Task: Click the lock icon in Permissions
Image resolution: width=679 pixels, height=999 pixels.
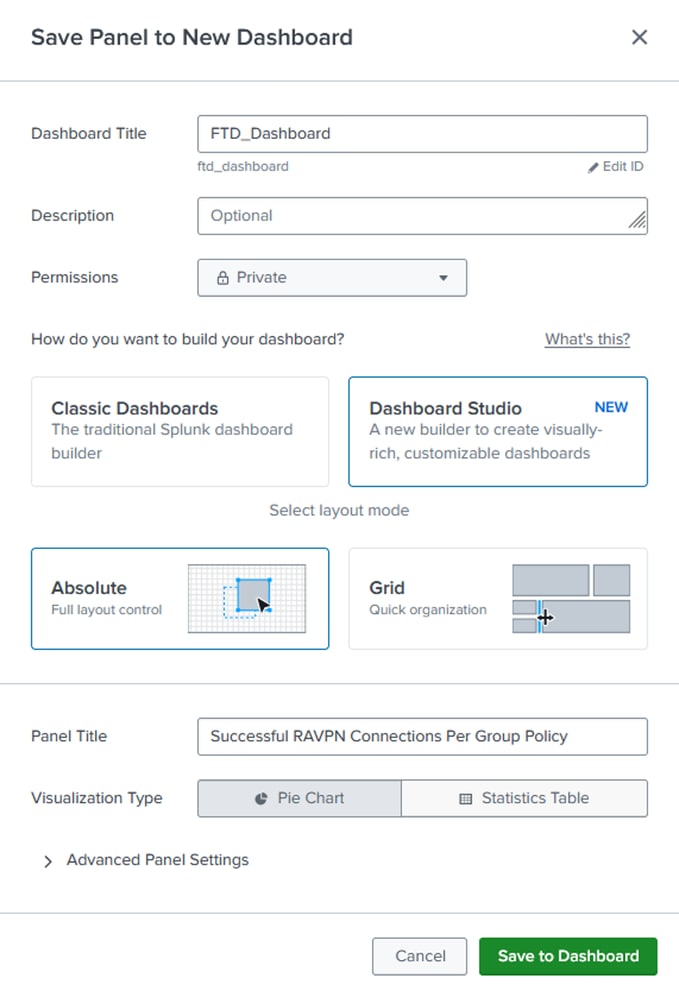Action: [x=222, y=278]
